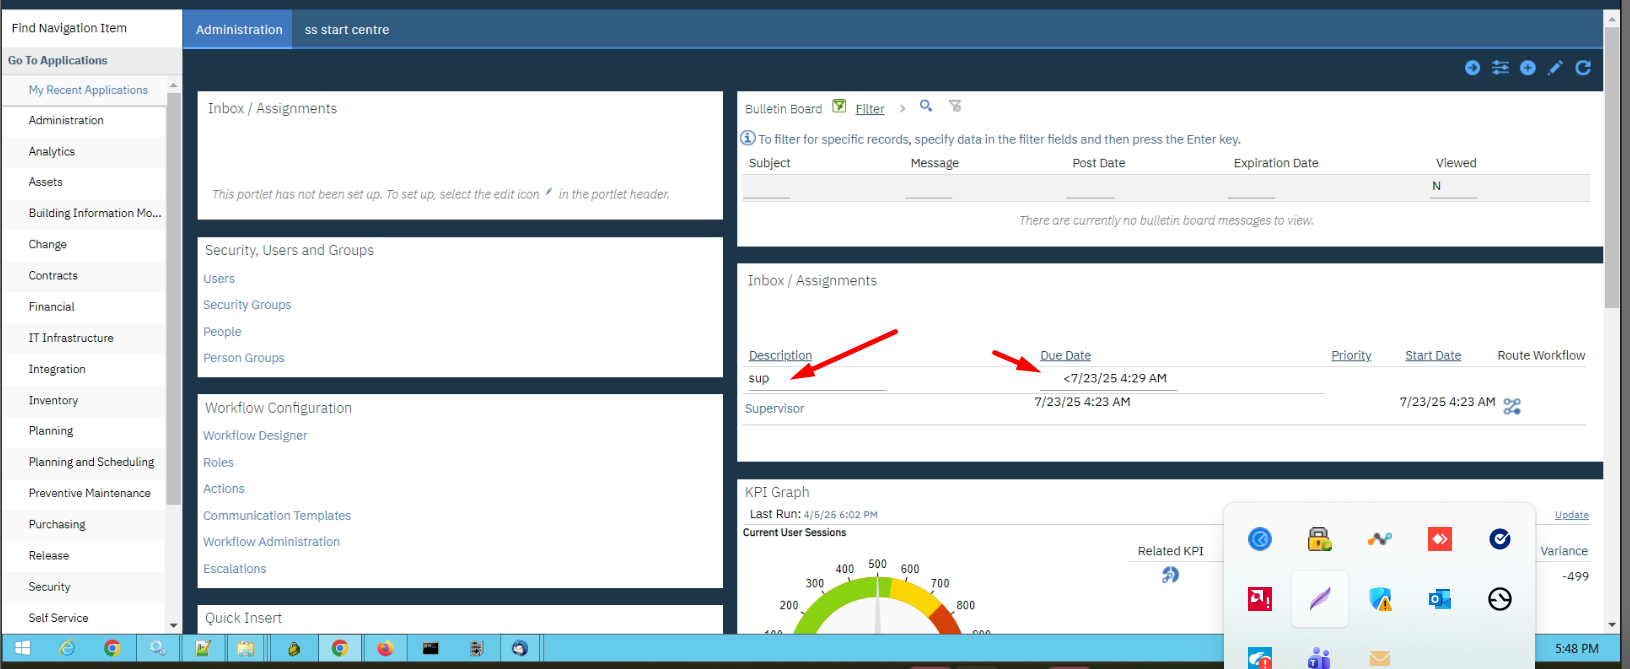Click the taskbar clock showing 5:48 PM
Image resolution: width=1630 pixels, height=669 pixels.
pos(1577,649)
